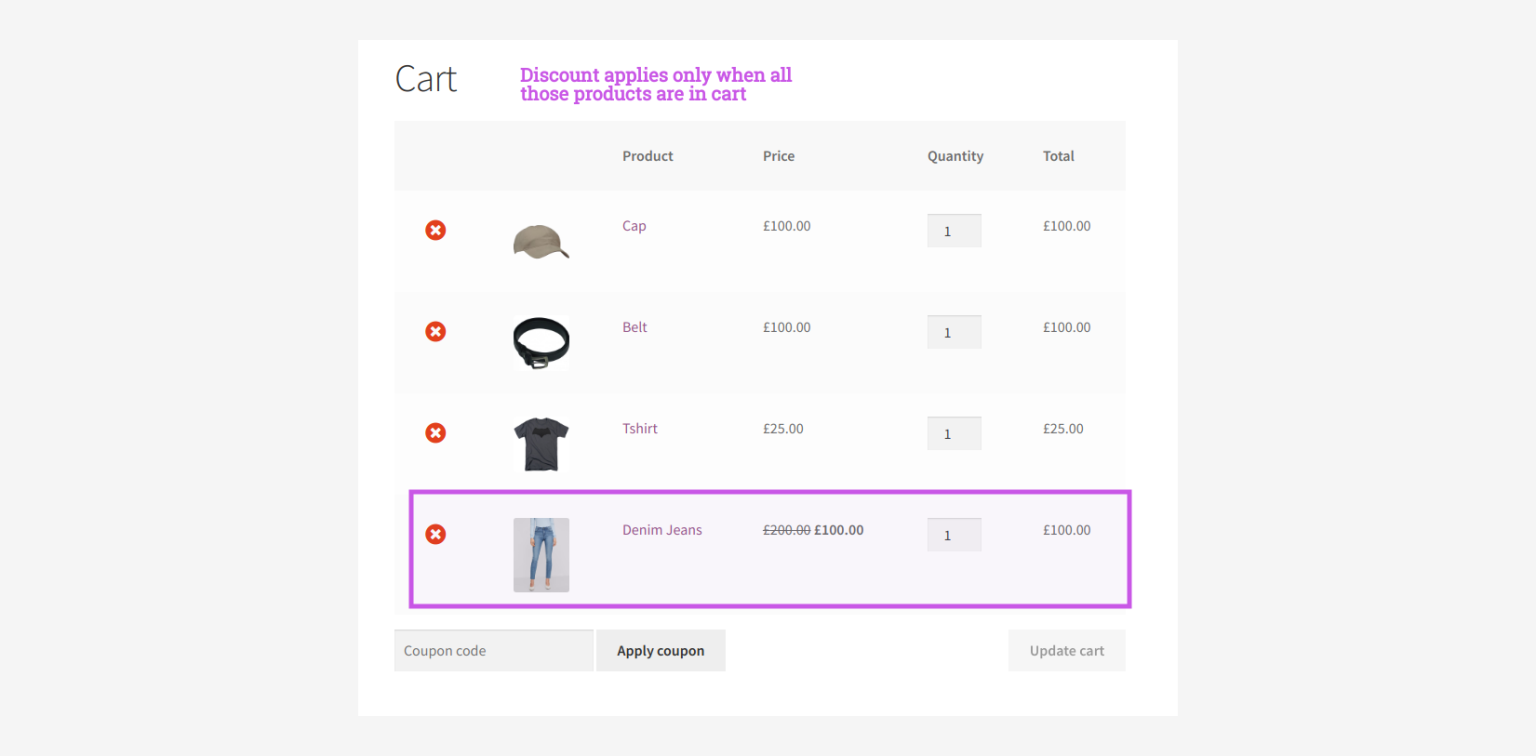
Task: Click the Update cart button
Action: [1066, 650]
